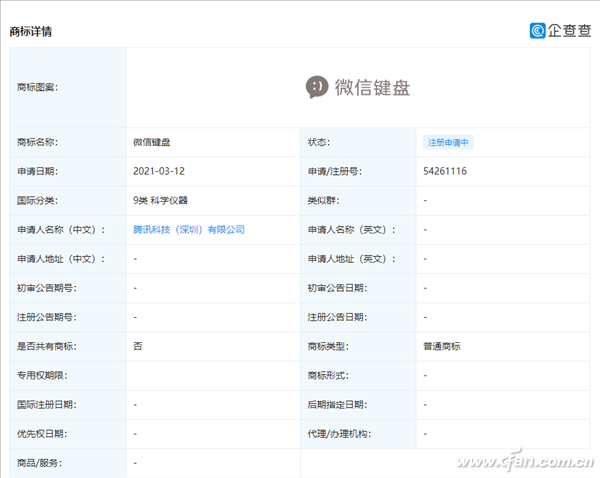Select the 9类 科学仪器 classification value
Screen dimensions: 600x478
pos(160,200)
